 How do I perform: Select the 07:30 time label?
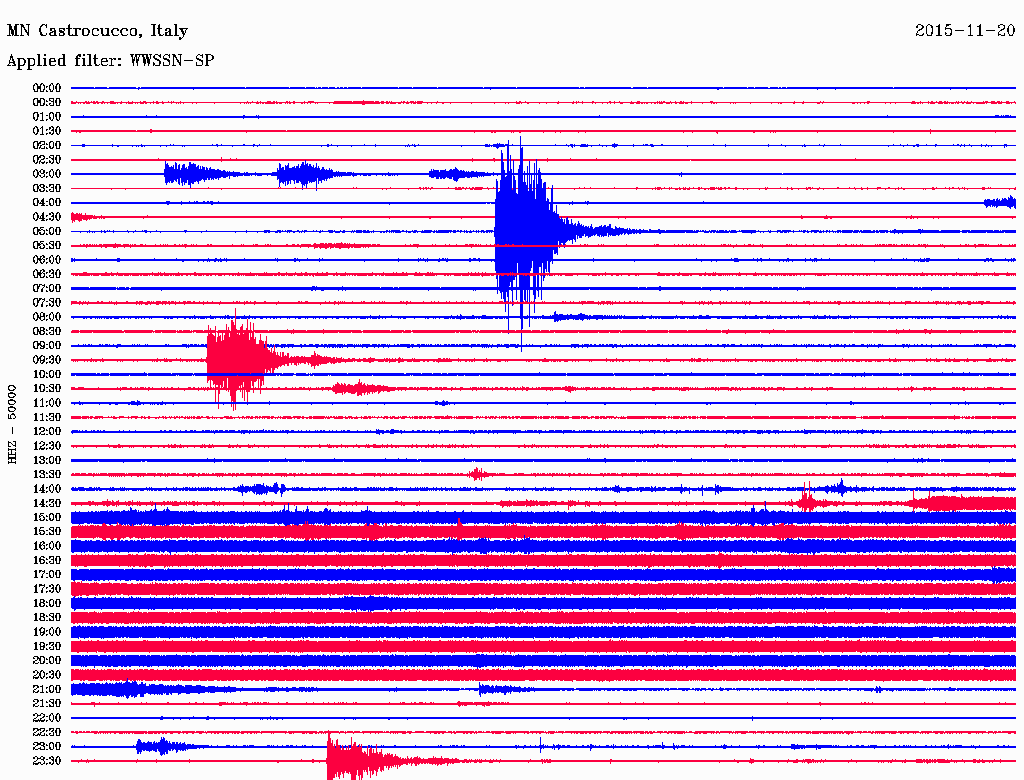[x=47, y=303]
